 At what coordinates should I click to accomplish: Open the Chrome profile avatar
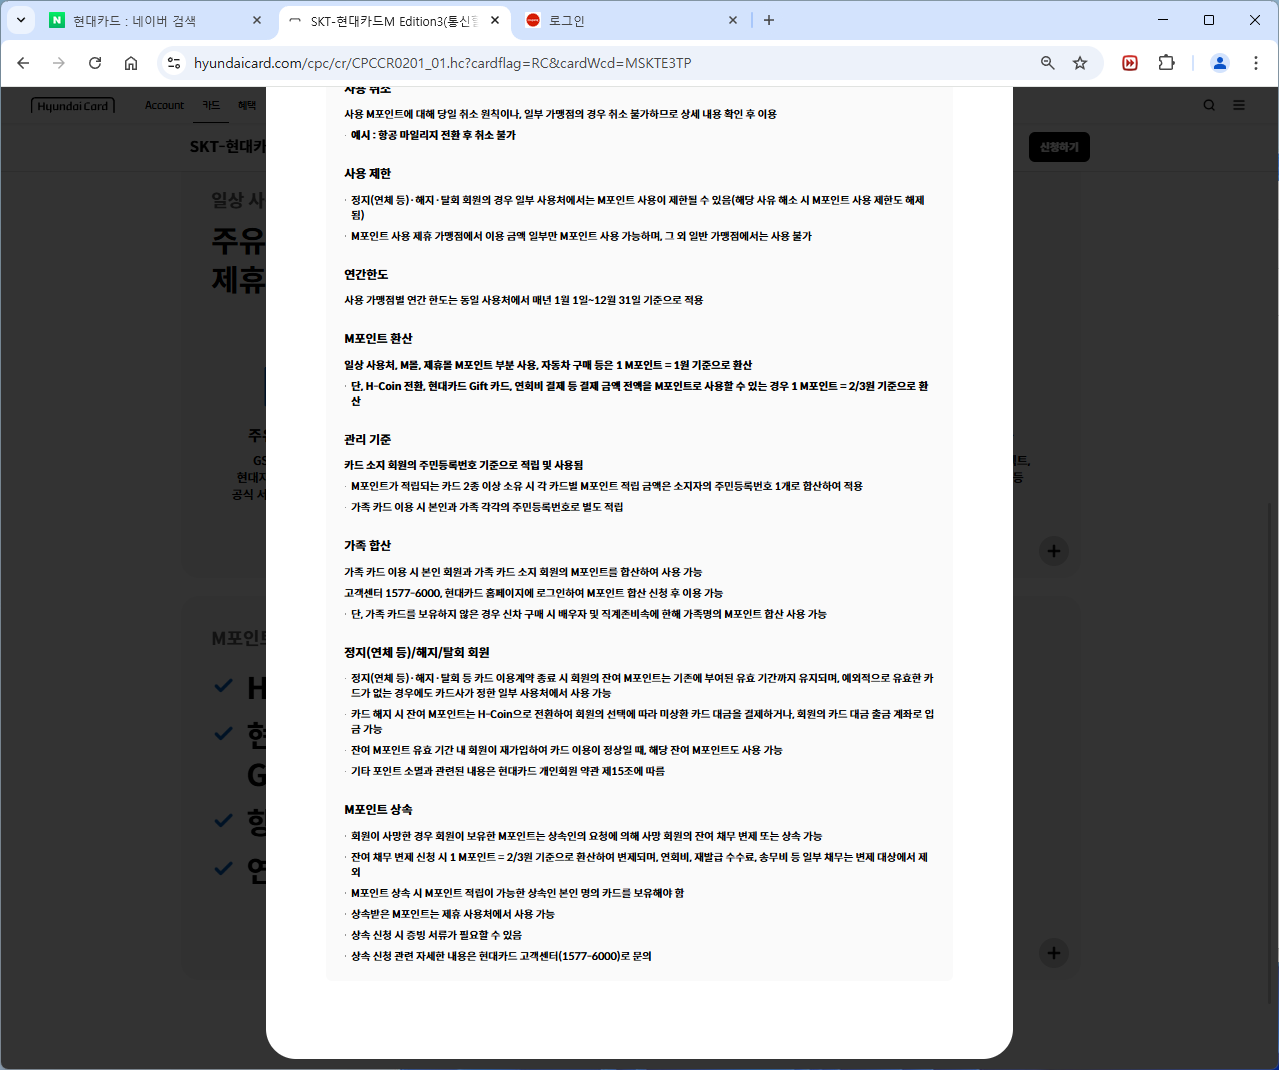tap(1220, 63)
